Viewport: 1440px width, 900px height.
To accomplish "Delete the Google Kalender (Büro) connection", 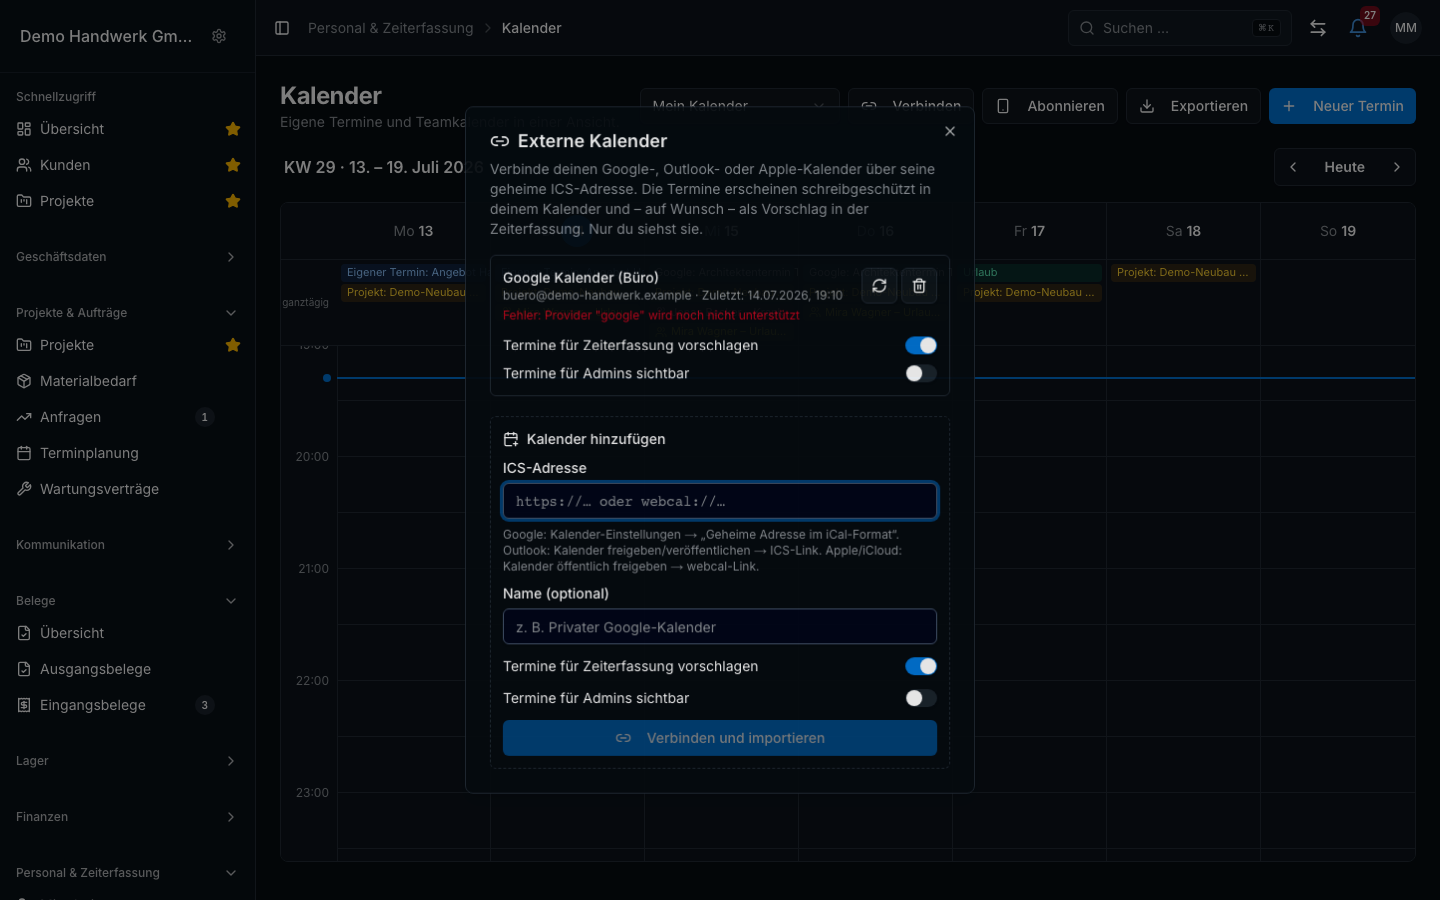I will pos(919,286).
